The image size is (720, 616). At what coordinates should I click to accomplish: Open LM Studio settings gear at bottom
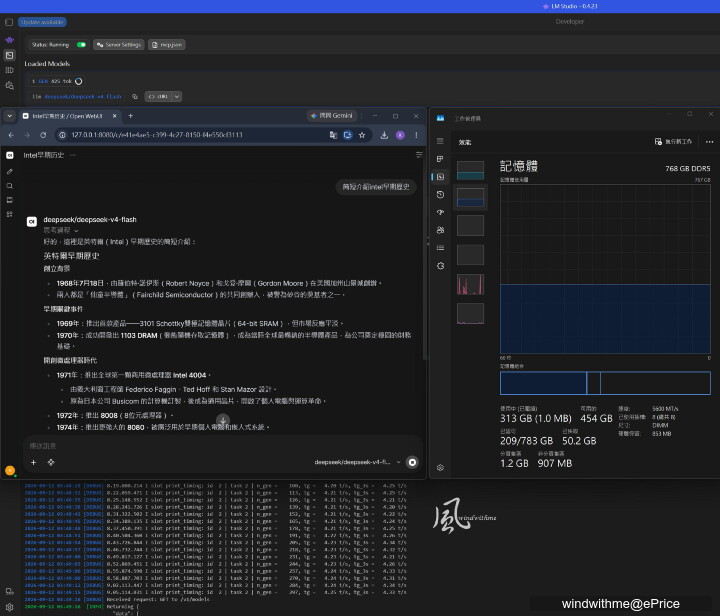tap(9, 607)
